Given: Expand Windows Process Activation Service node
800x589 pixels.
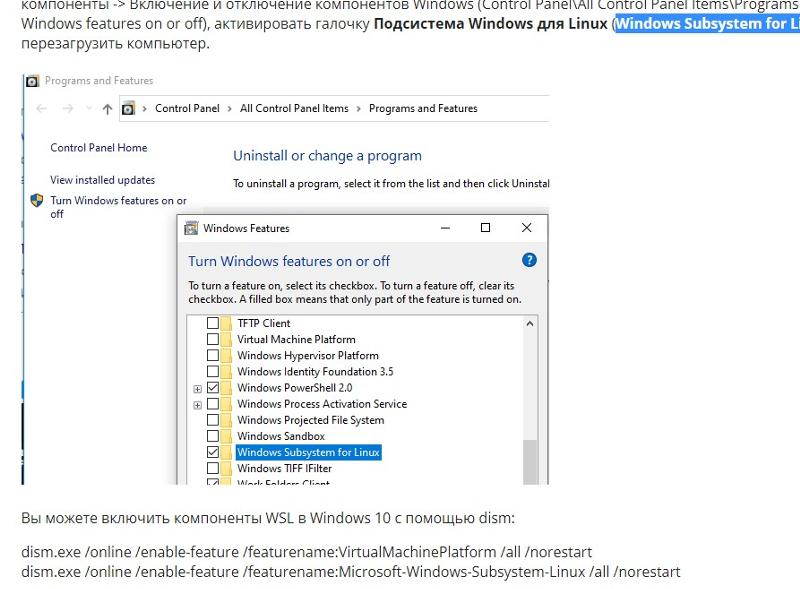Looking at the screenshot, I should pos(197,405).
